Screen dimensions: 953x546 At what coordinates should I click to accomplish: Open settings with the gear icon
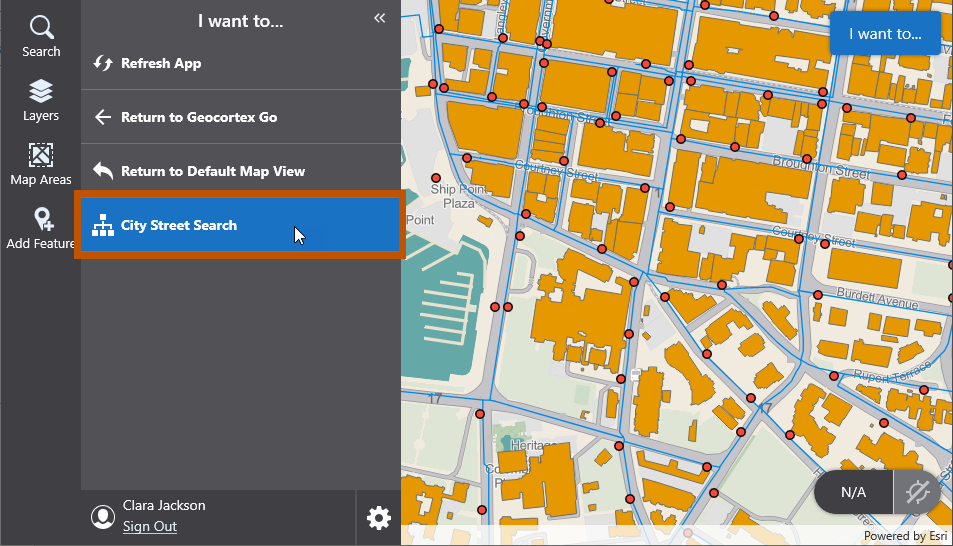(378, 517)
